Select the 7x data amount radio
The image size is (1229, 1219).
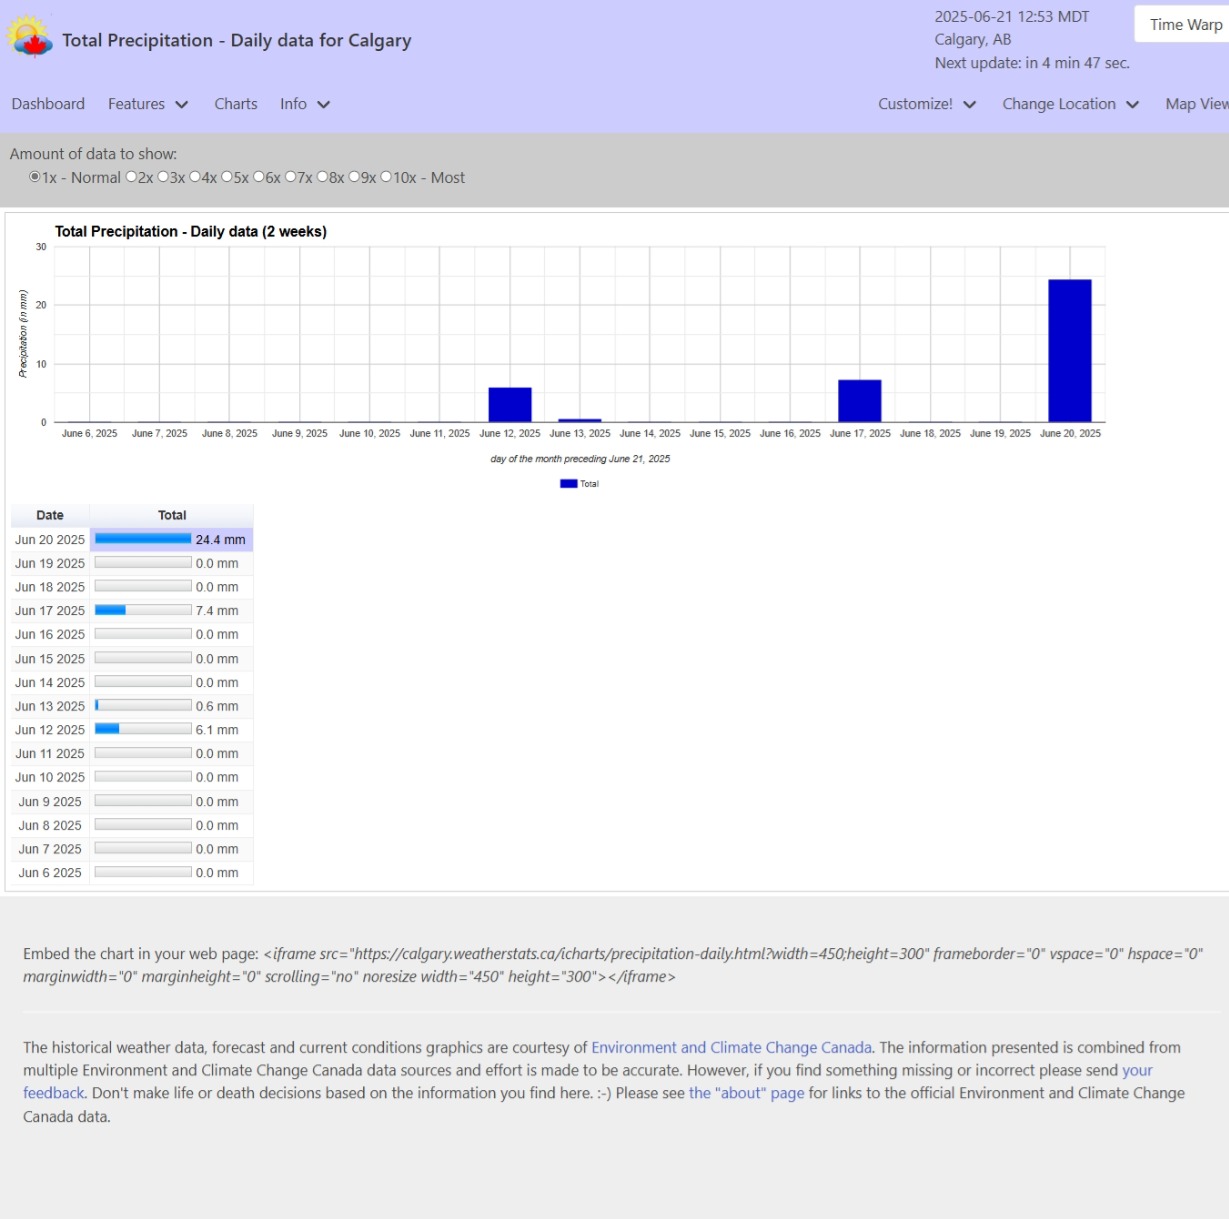coord(291,177)
